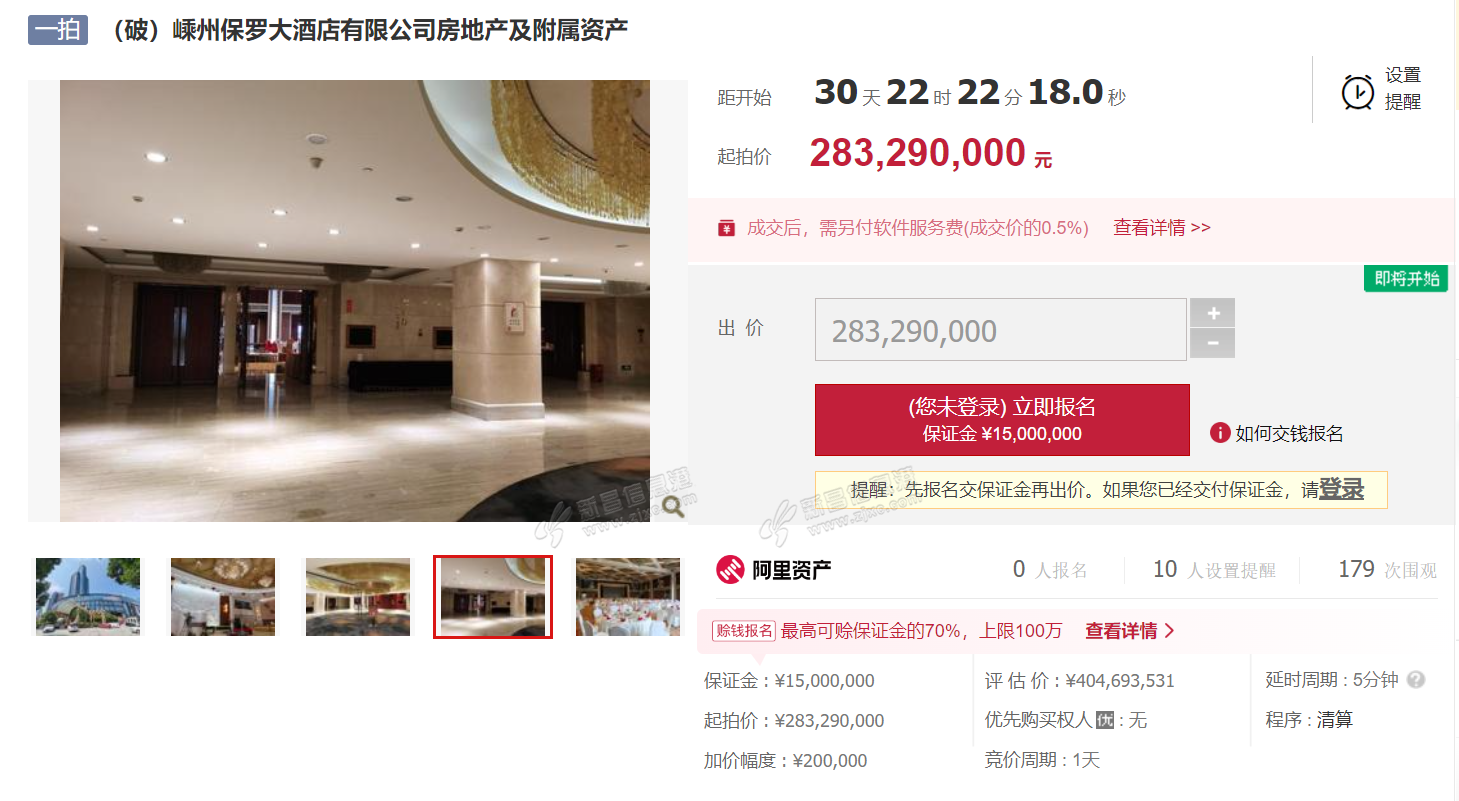Click the 出价 bid amount input field
The height and width of the screenshot is (801, 1459).
(x=1001, y=330)
